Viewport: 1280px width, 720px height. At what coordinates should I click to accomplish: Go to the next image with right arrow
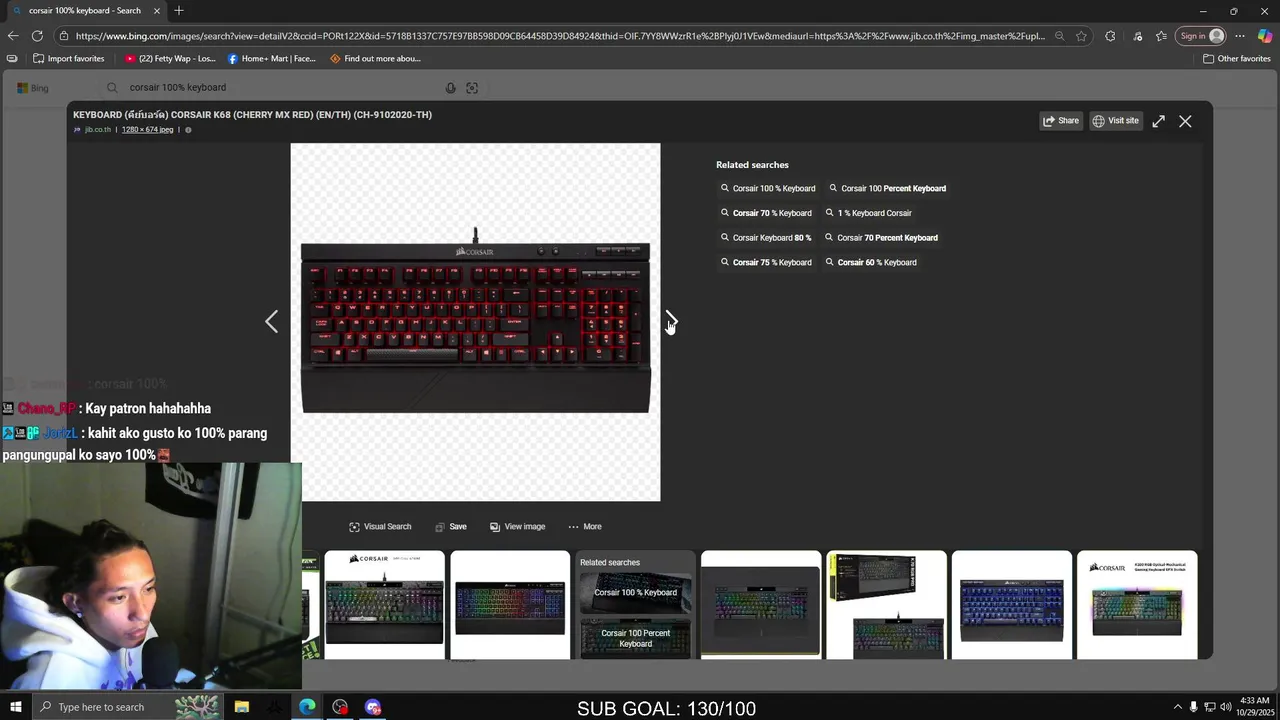tap(671, 321)
